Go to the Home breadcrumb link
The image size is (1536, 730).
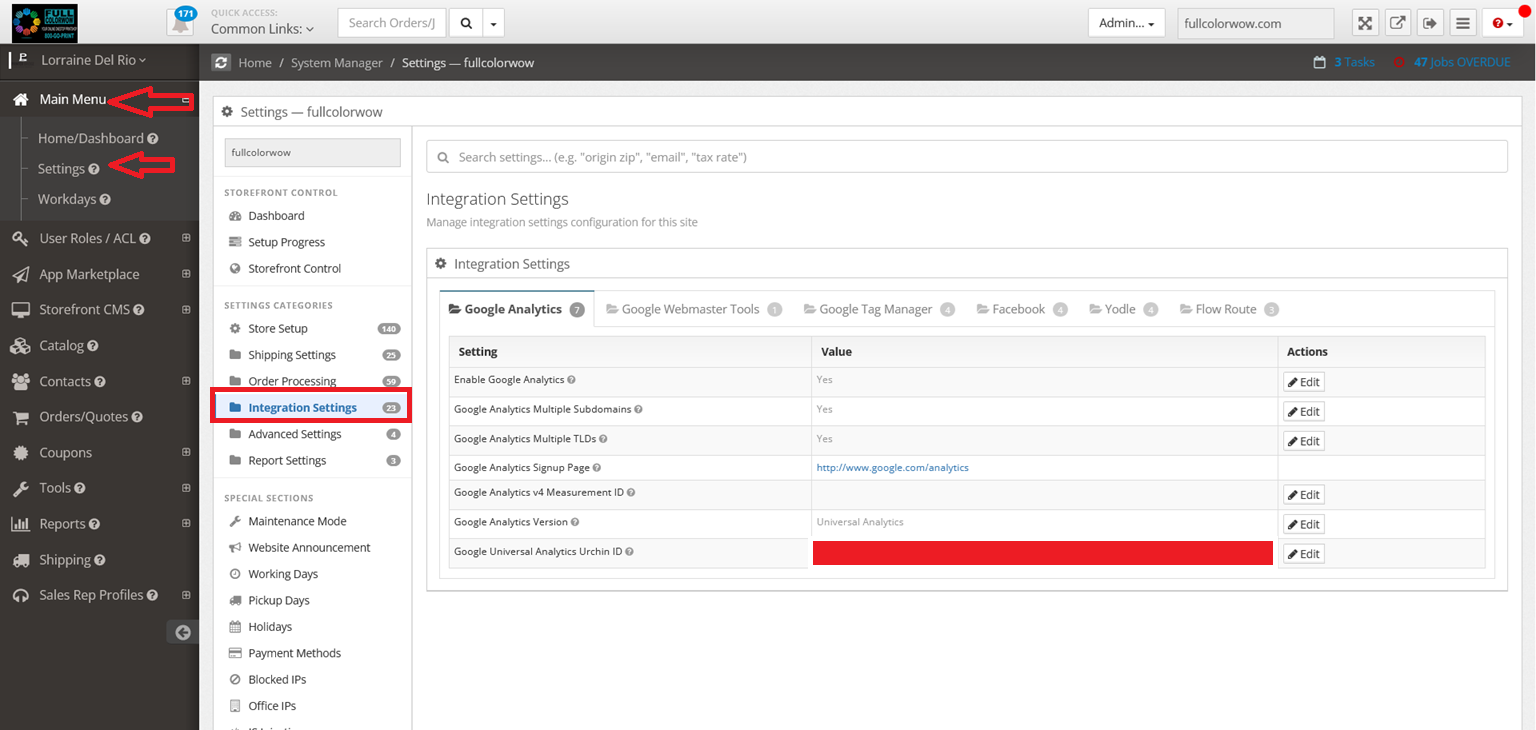click(255, 62)
